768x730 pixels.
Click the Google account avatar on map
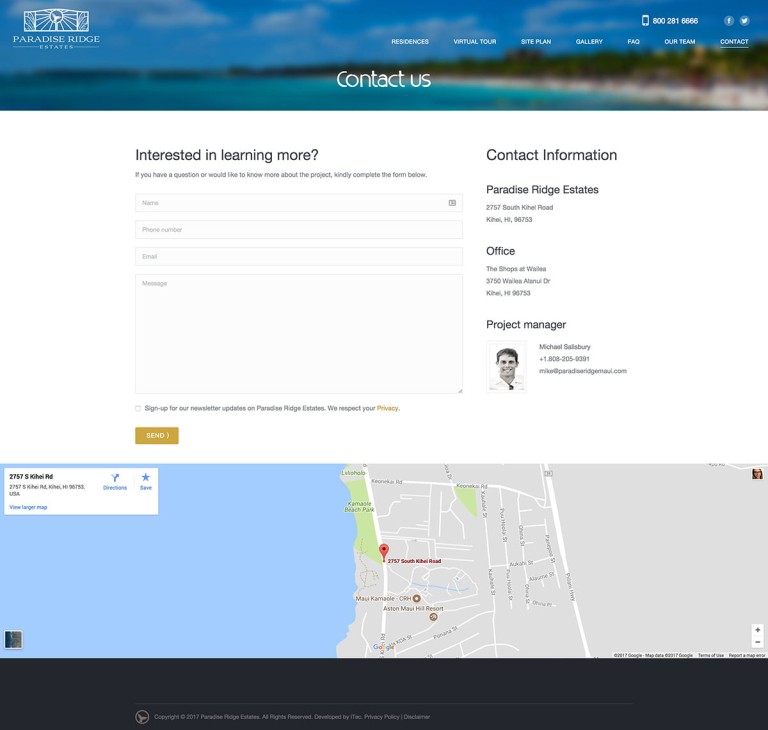coord(757,474)
